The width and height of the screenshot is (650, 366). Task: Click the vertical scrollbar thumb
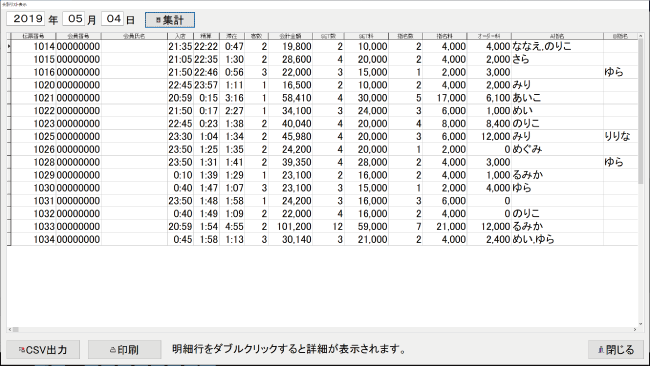click(x=641, y=110)
